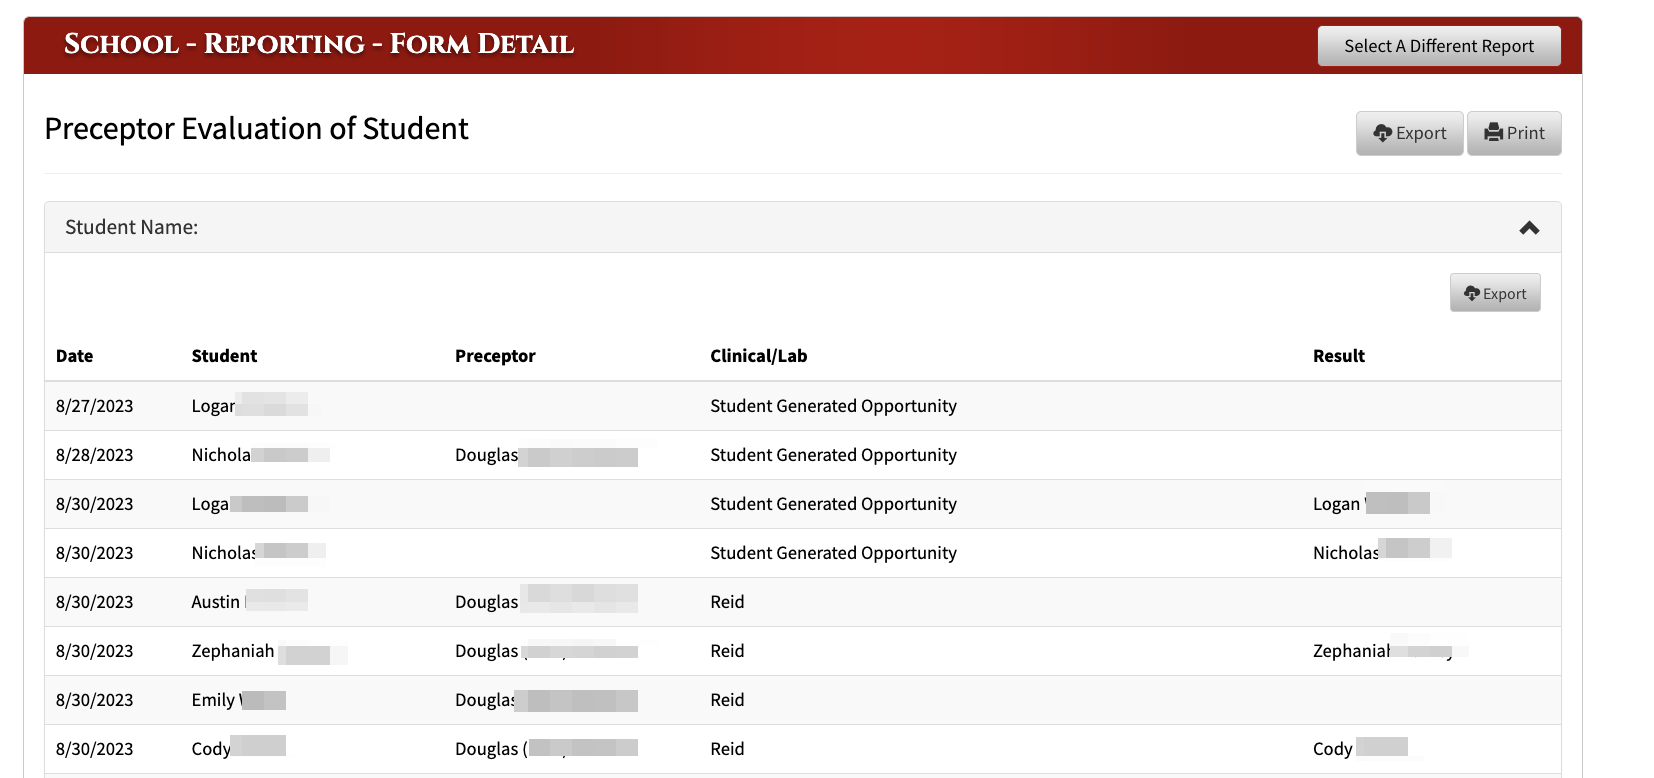This screenshot has height=778, width=1654.
Task: Click the Select A Different Report button
Action: pos(1438,46)
